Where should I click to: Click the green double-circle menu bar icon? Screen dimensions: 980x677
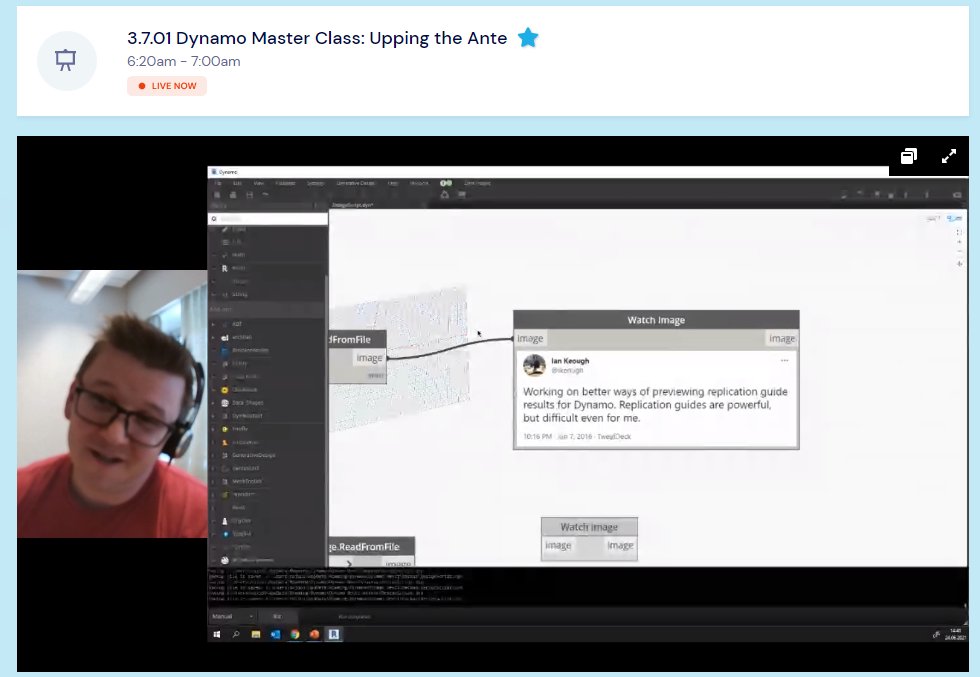point(446,183)
